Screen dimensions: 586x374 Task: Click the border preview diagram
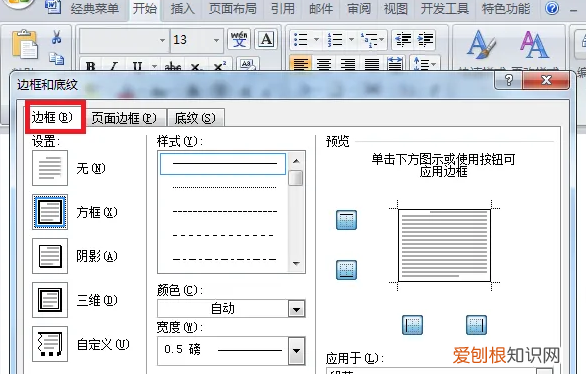click(444, 245)
